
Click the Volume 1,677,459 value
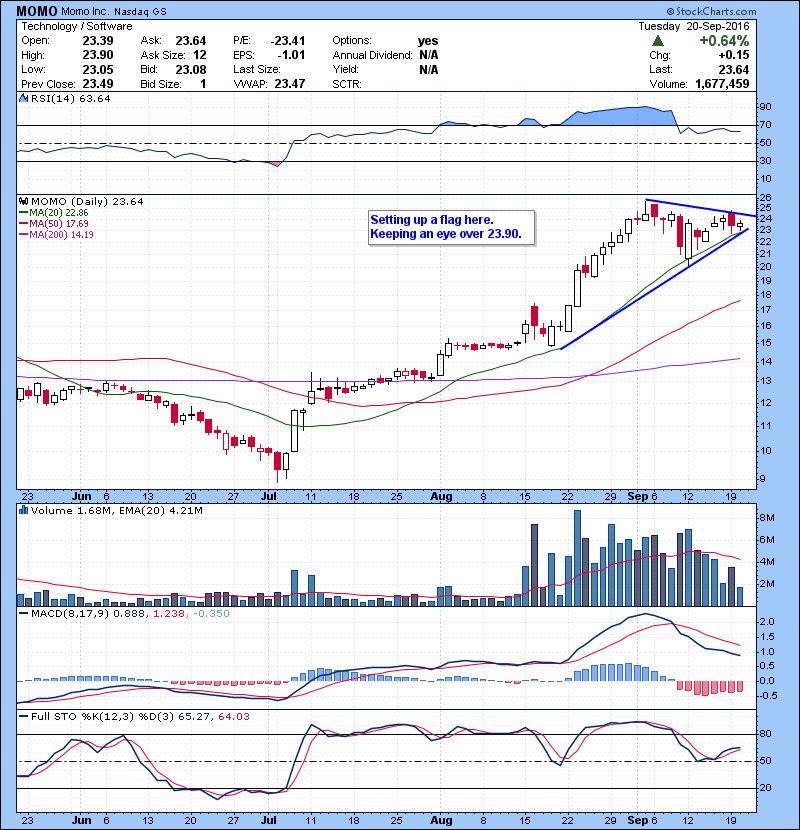[722, 84]
